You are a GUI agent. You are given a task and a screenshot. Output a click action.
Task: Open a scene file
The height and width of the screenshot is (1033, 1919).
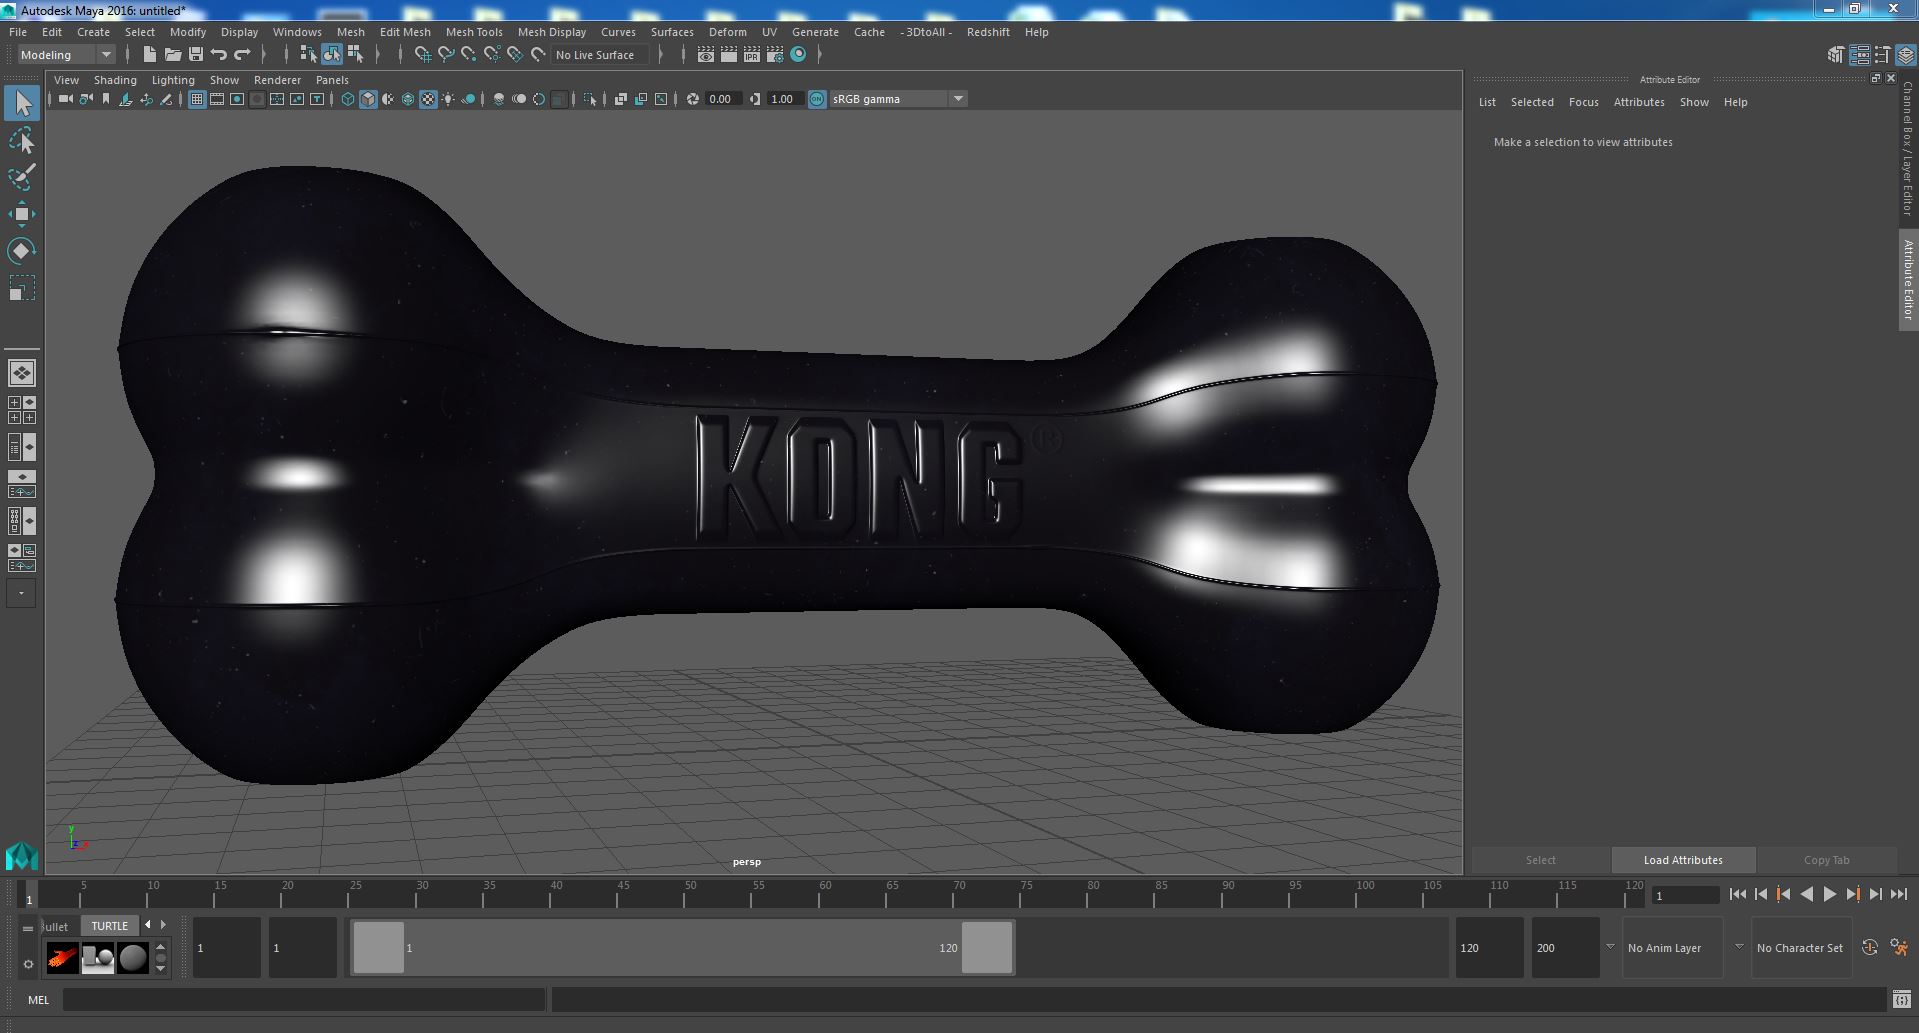(x=172, y=54)
